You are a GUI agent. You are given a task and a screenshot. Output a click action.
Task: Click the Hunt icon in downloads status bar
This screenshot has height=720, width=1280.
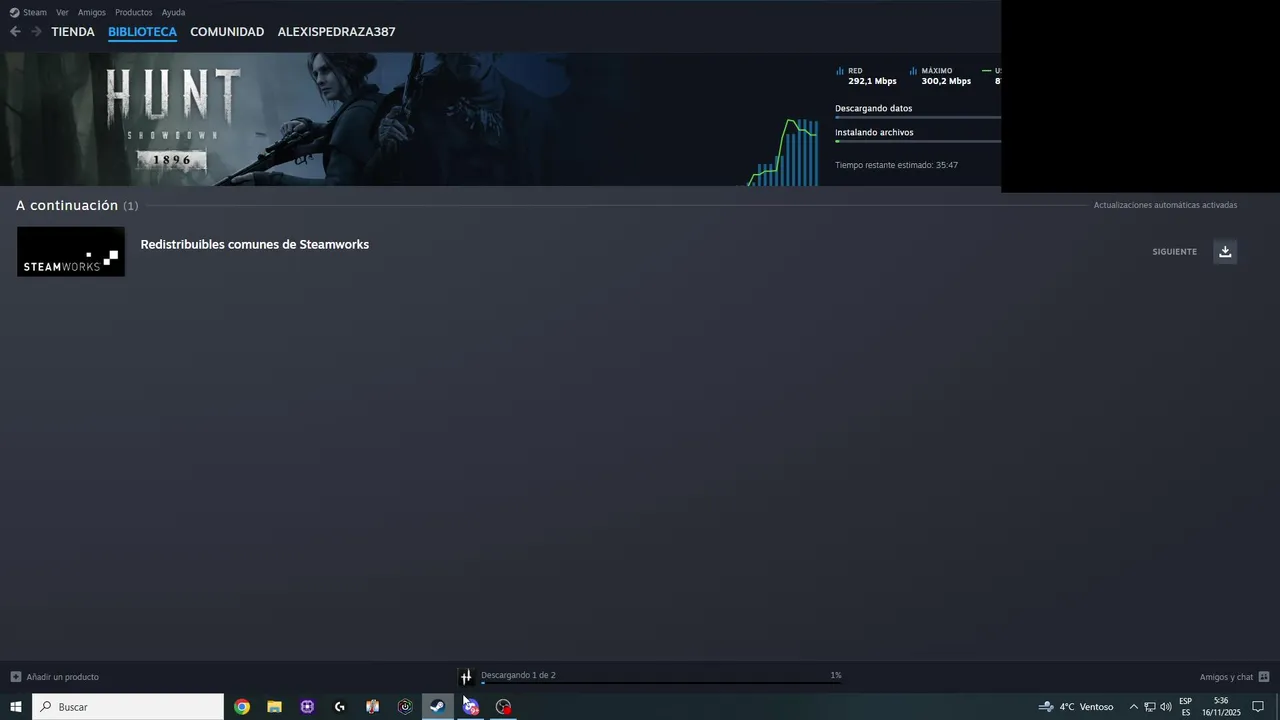point(466,677)
